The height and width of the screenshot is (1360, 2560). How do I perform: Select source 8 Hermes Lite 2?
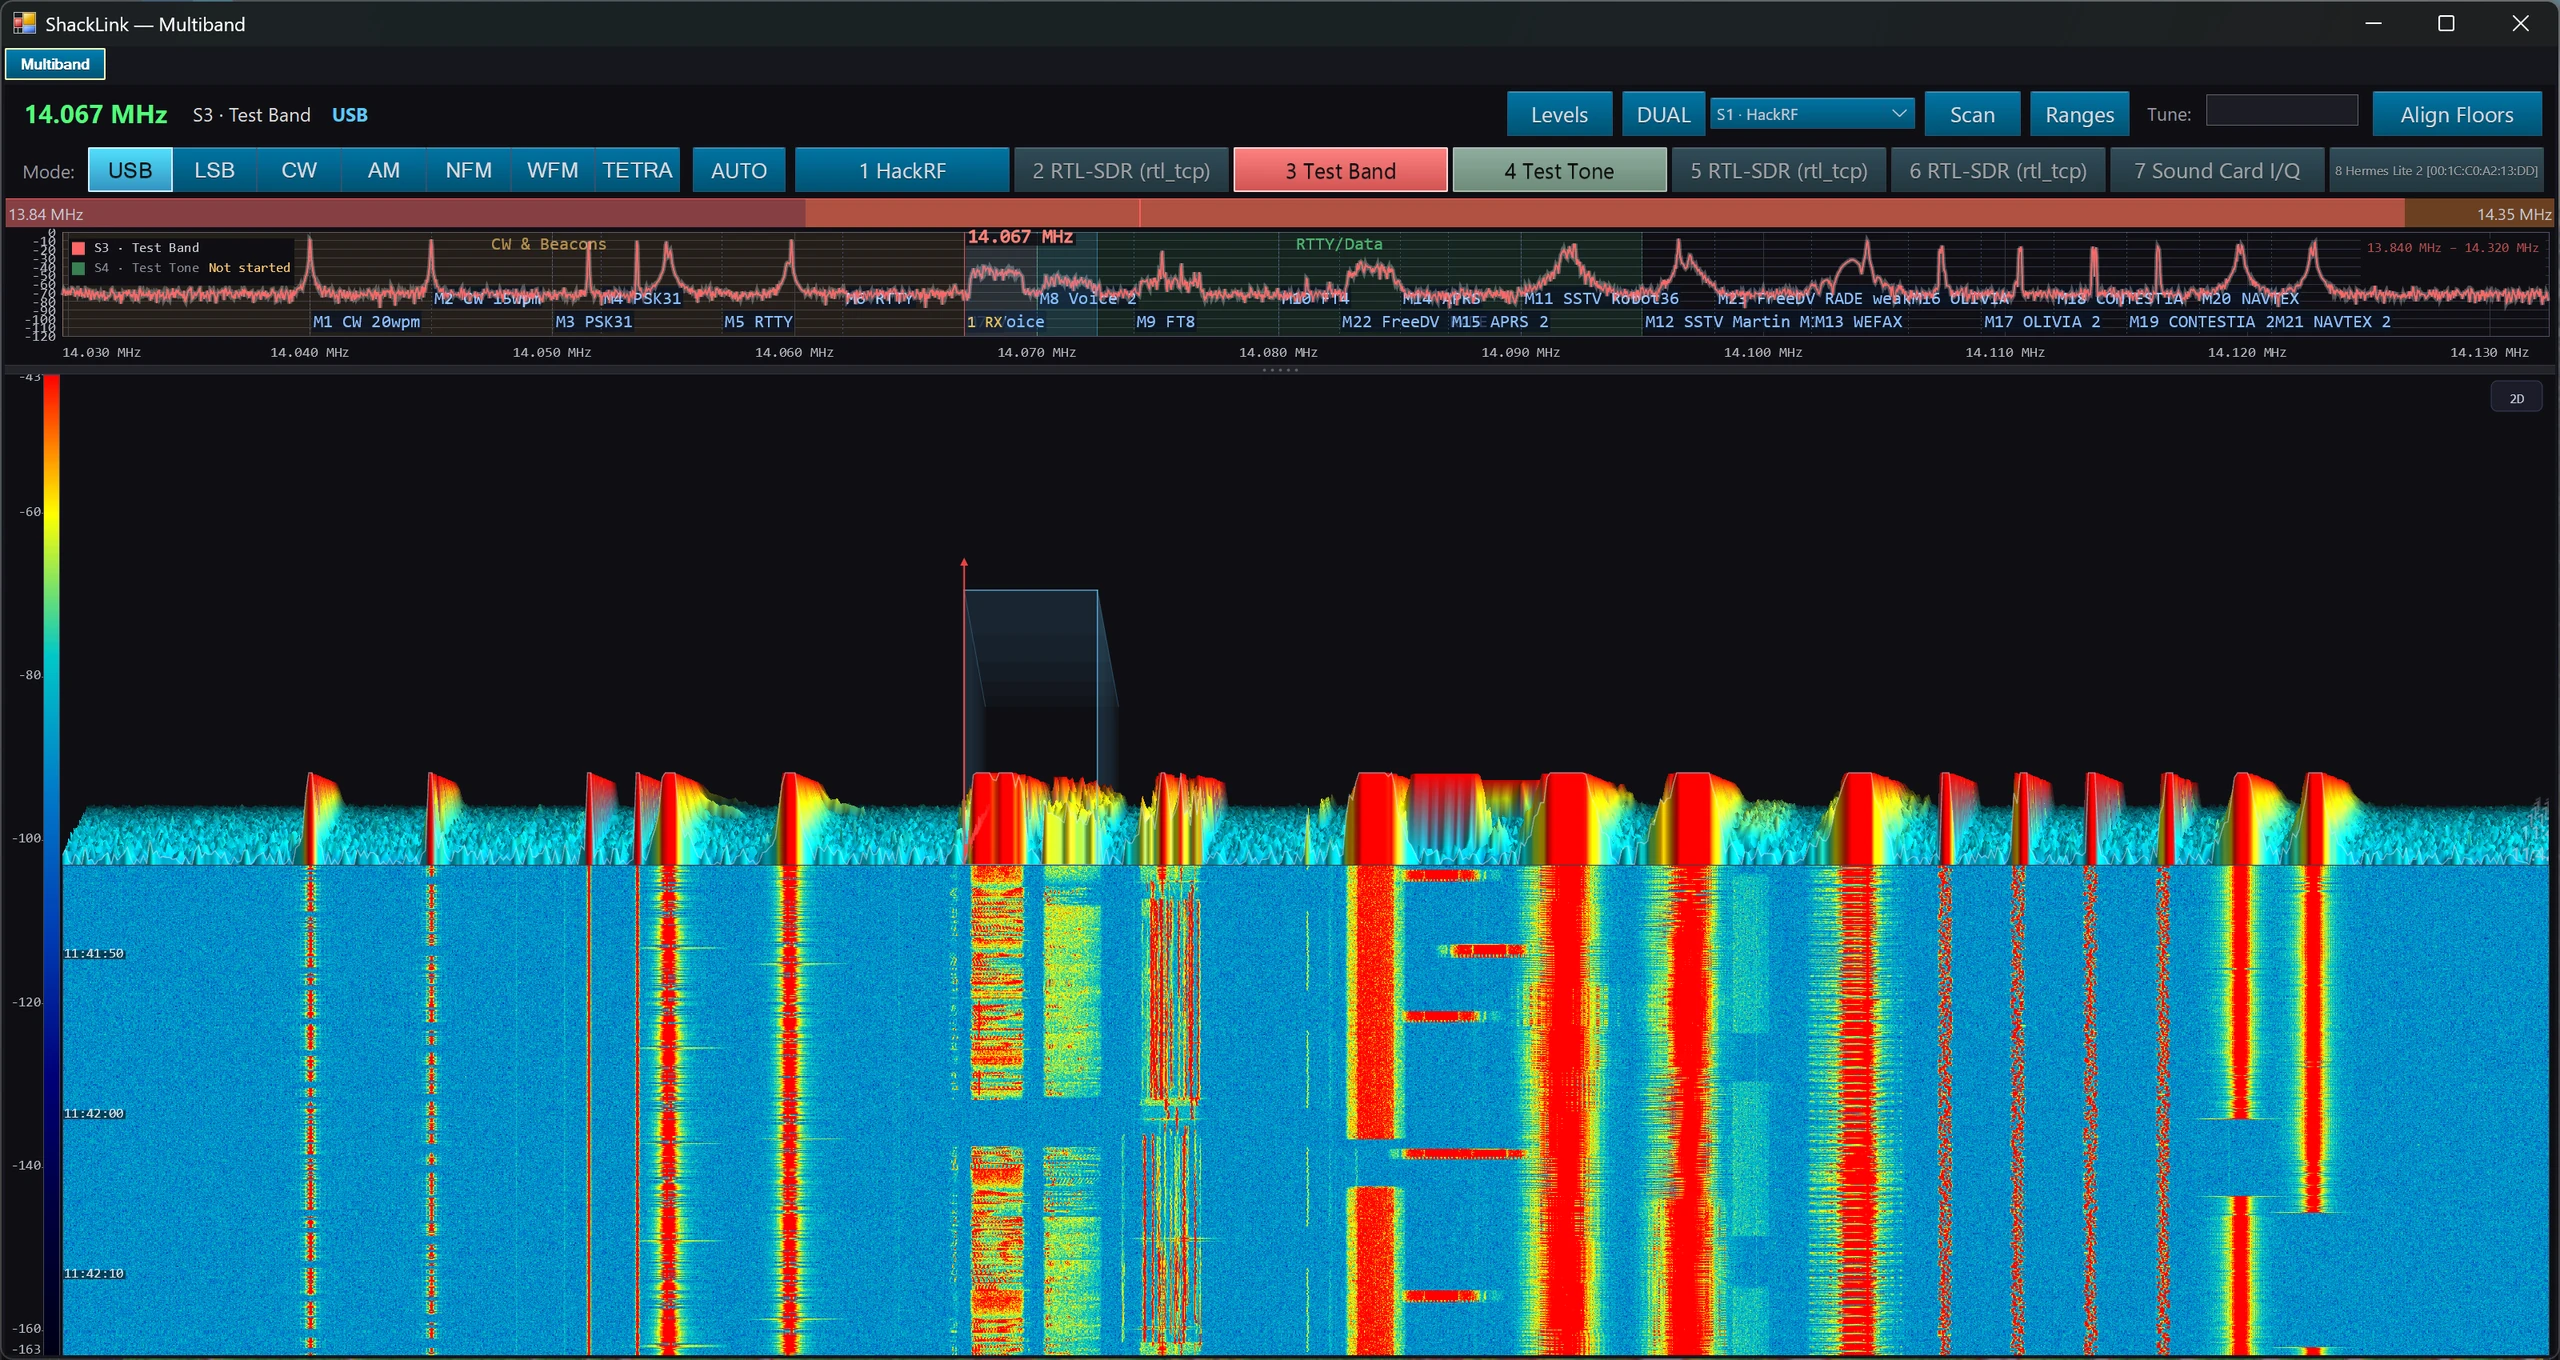pyautogui.click(x=2436, y=170)
